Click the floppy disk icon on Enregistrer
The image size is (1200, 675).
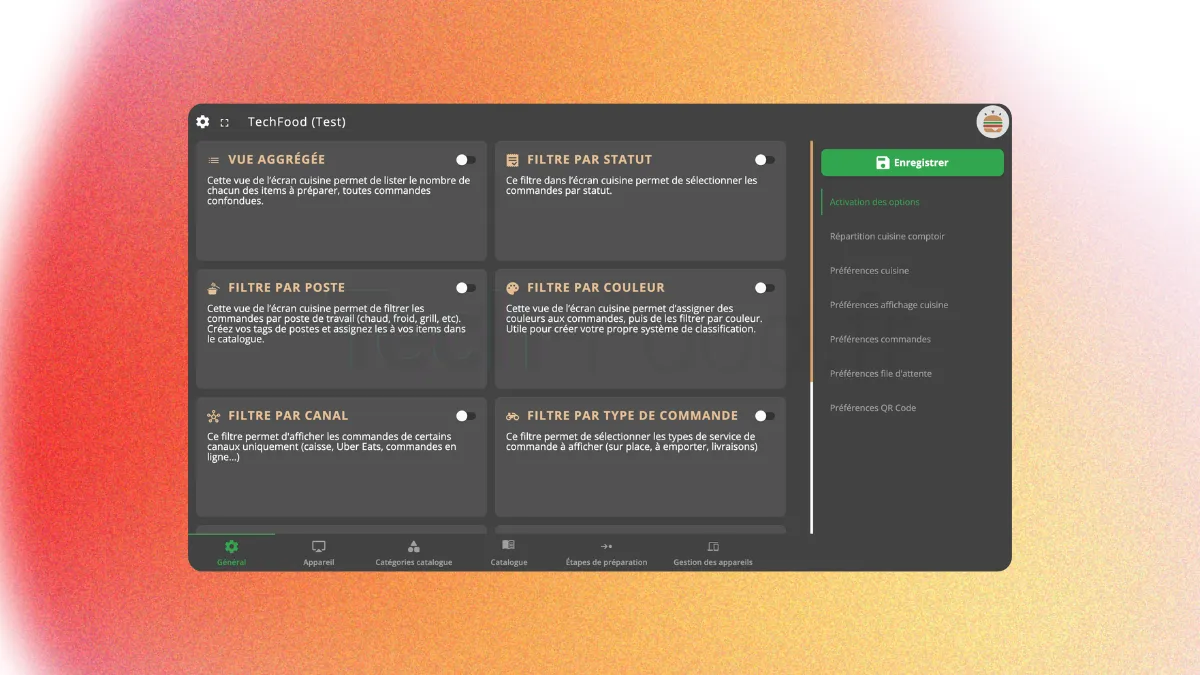[882, 163]
